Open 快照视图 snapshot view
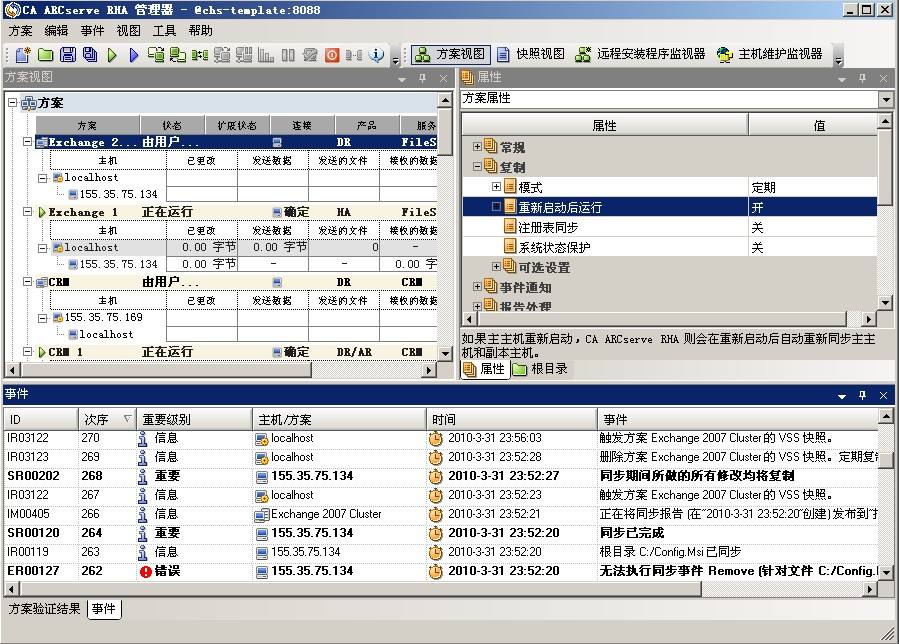The width and height of the screenshot is (899, 644). tap(530, 54)
